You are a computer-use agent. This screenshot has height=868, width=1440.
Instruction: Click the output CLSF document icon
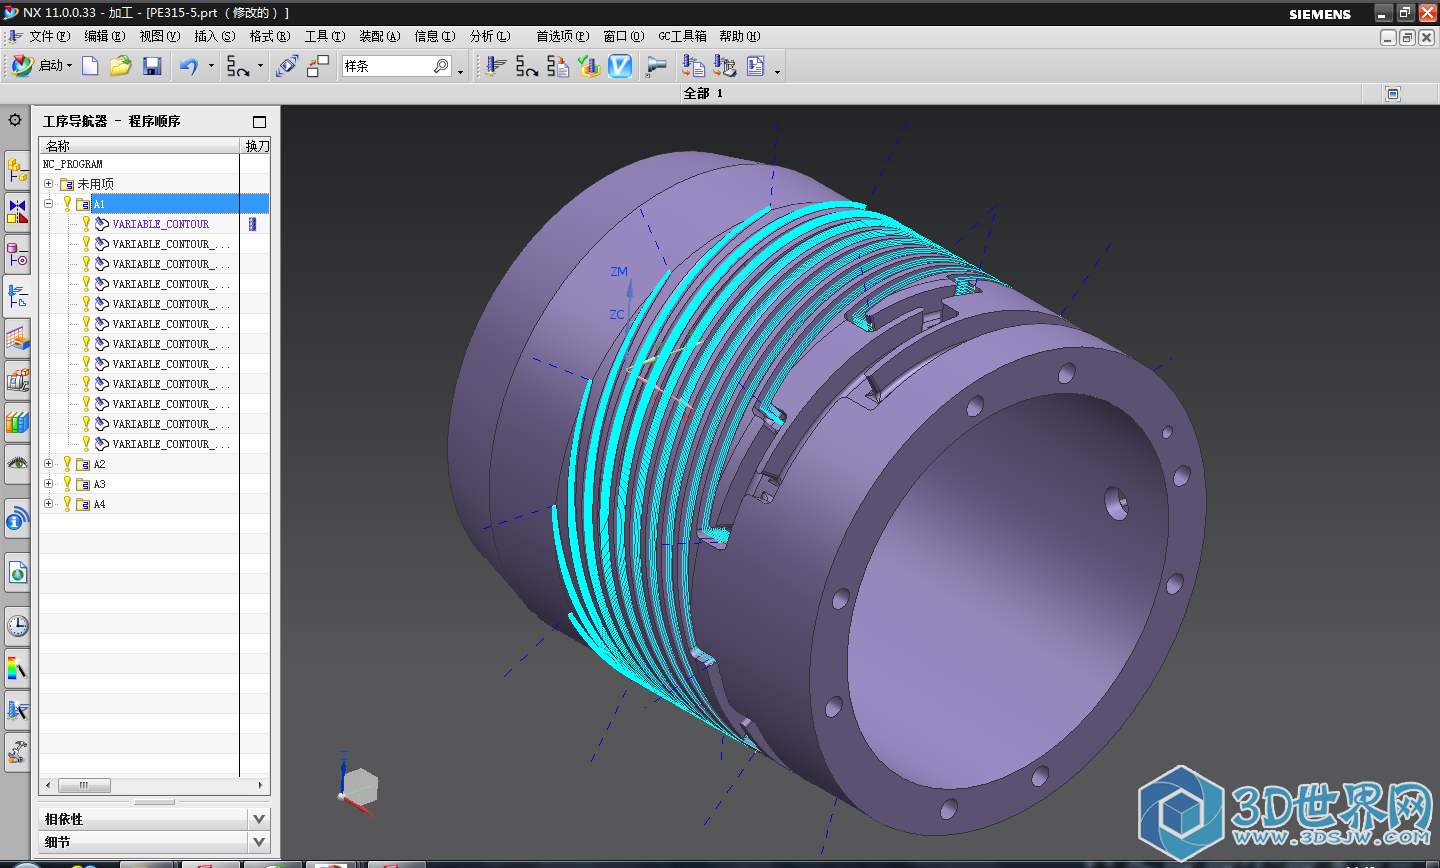(756, 66)
